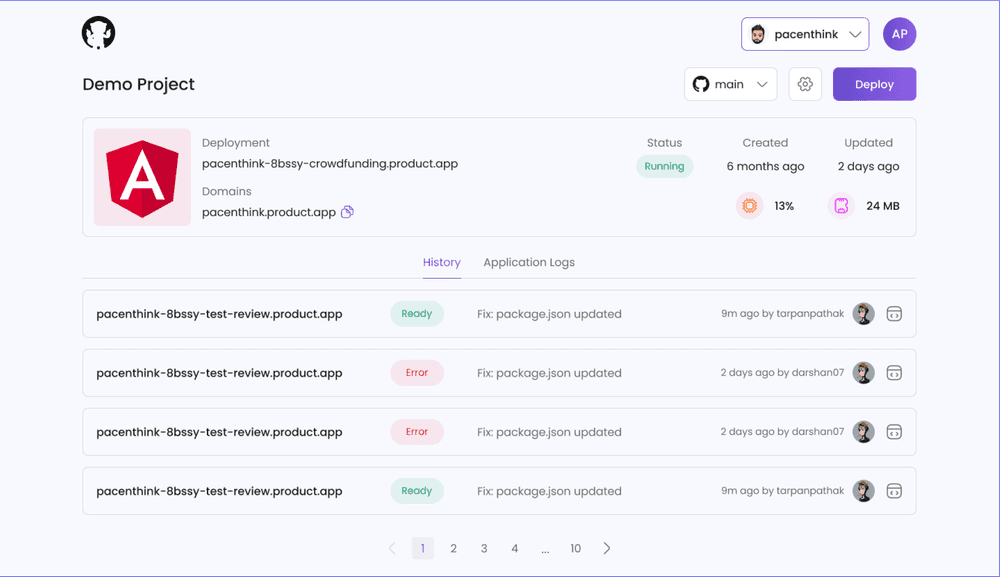Click the CPU usage icon
The width and height of the screenshot is (1000, 577).
(x=749, y=206)
